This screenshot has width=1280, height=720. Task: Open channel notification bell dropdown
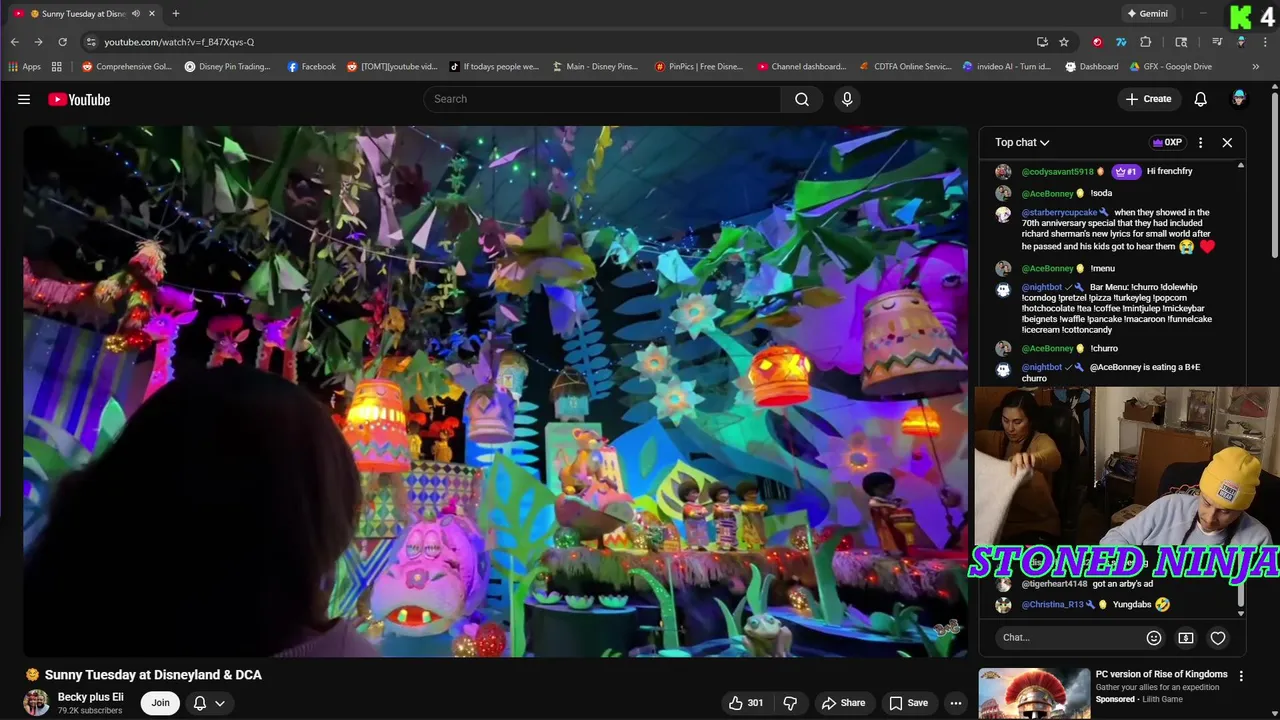pyautogui.click(x=209, y=703)
